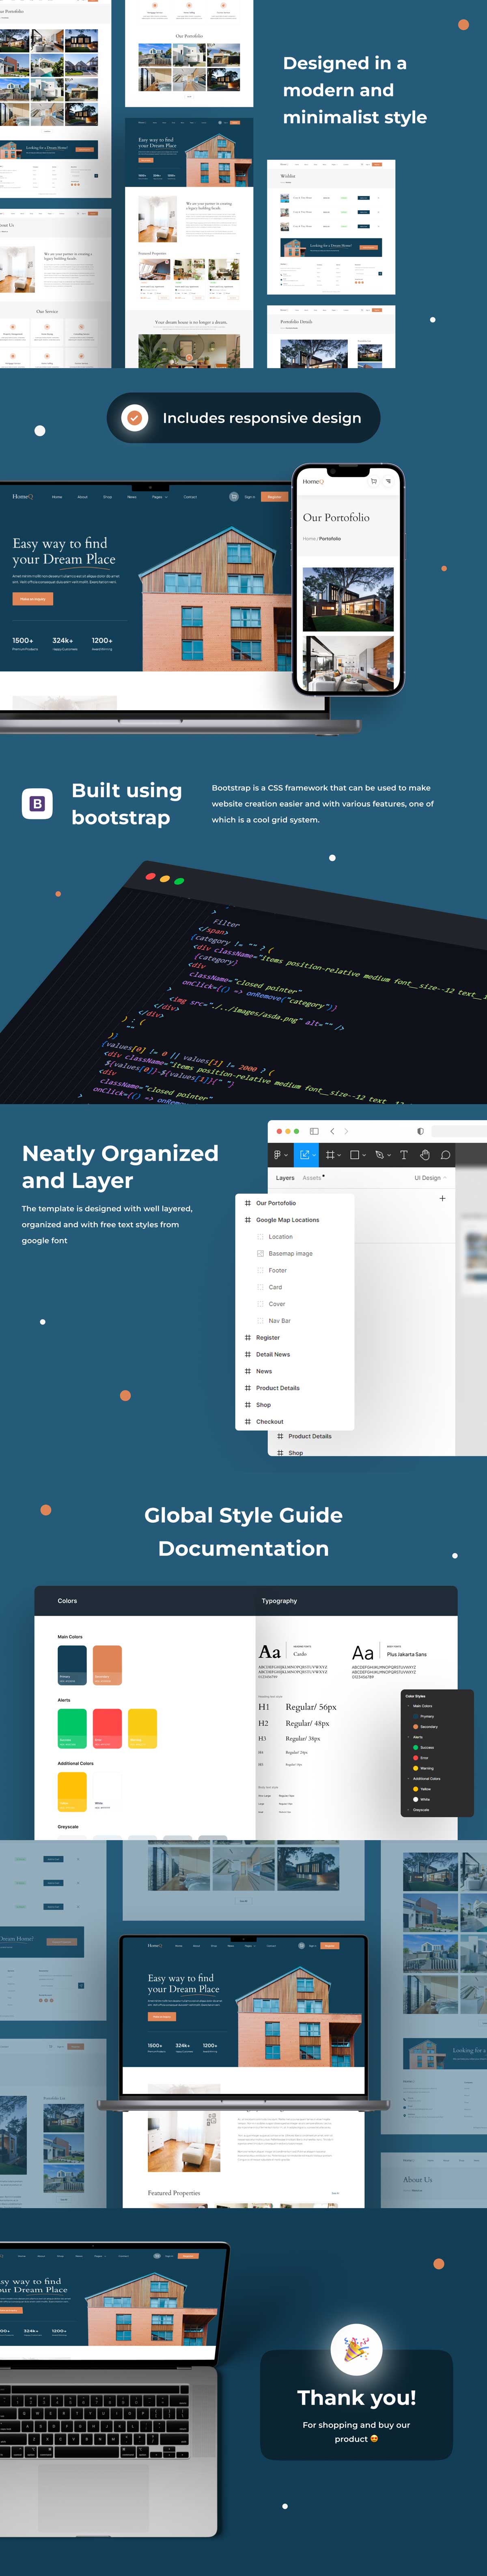Click the orange enquiry button under Easy way to find
This screenshot has width=487, height=2576.
coord(32,599)
